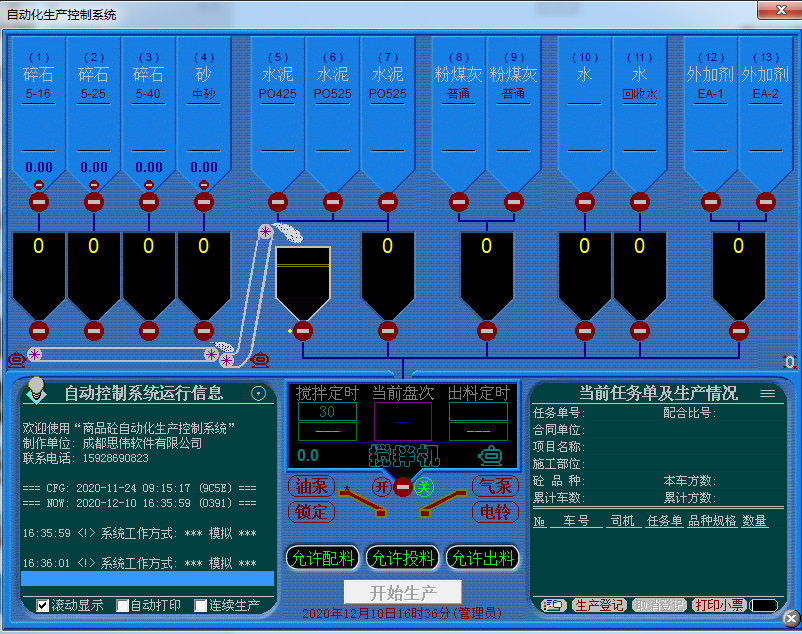Screen dimensions: 802x634
Task: Click the mixer motor icon beside 搅拌机
Action: click(x=489, y=455)
